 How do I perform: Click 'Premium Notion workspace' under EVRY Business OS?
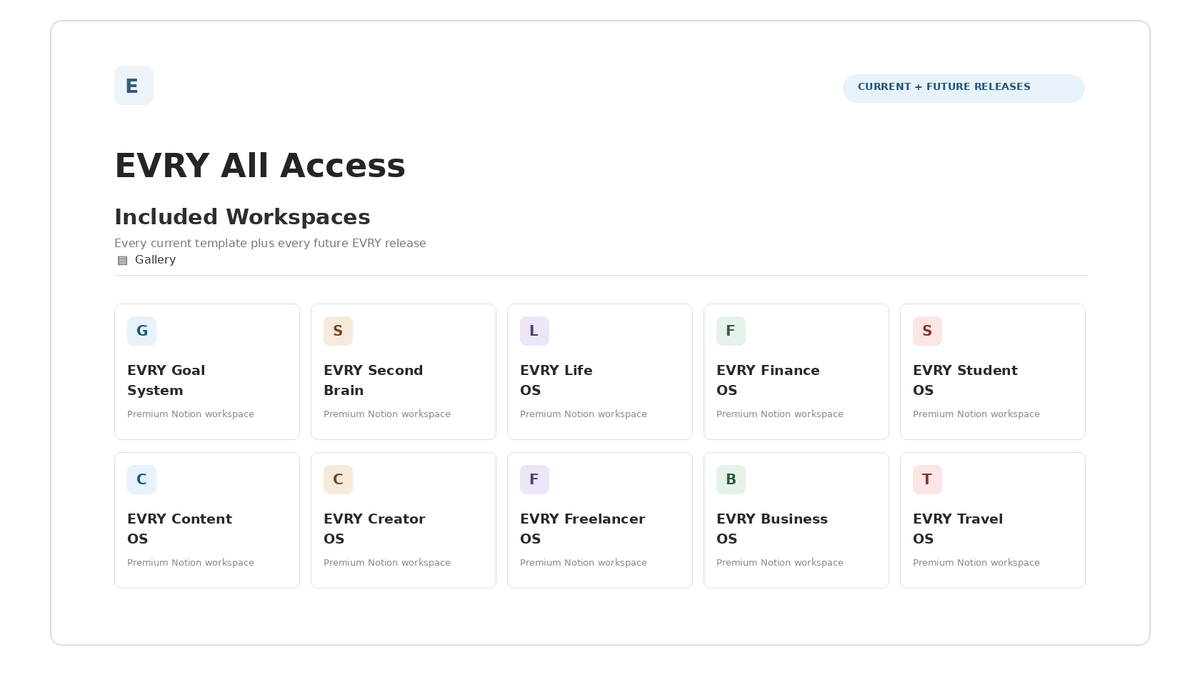tap(780, 563)
